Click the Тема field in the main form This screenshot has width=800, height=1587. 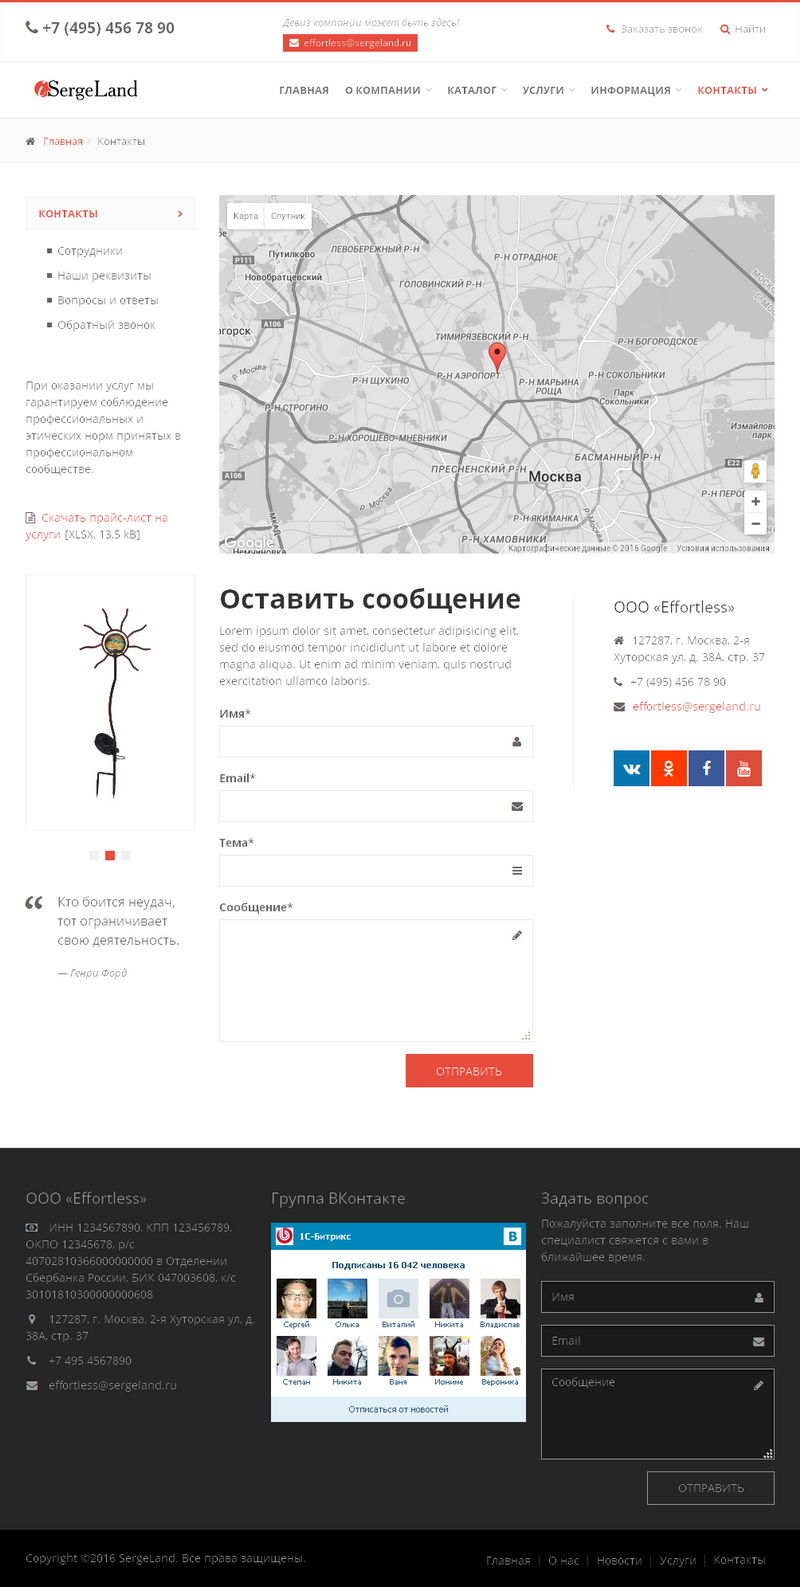[x=376, y=871]
